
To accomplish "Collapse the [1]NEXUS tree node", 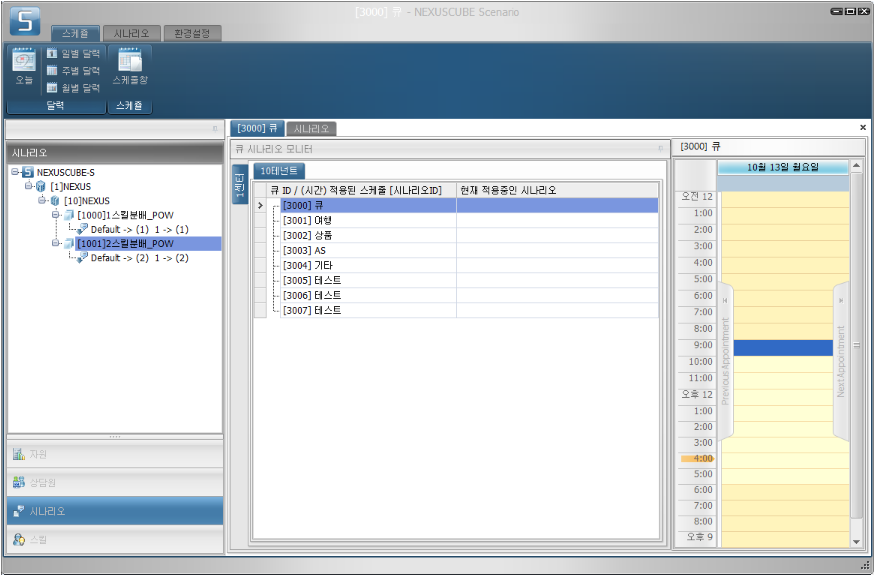I will coord(28,186).
